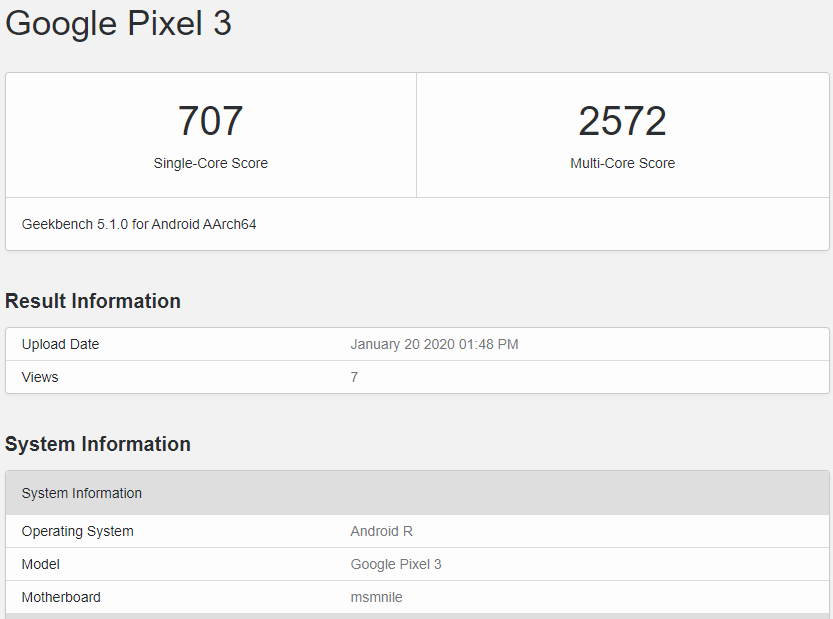Click the Google Pixel 3 model value
This screenshot has height=619, width=833.
(x=396, y=564)
